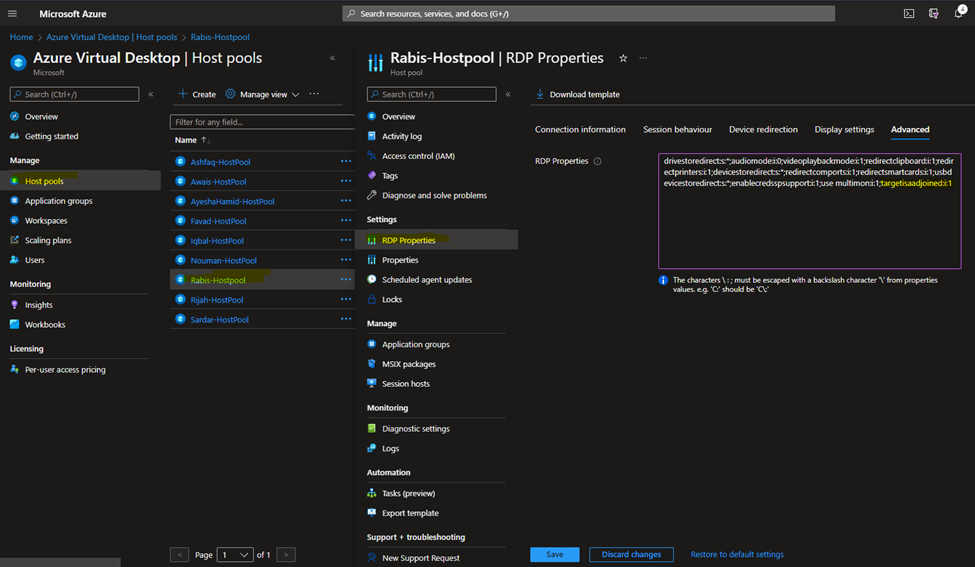Screen dimensions: 975x567
Task: Open Insights under Monitoring
Action: (x=39, y=305)
